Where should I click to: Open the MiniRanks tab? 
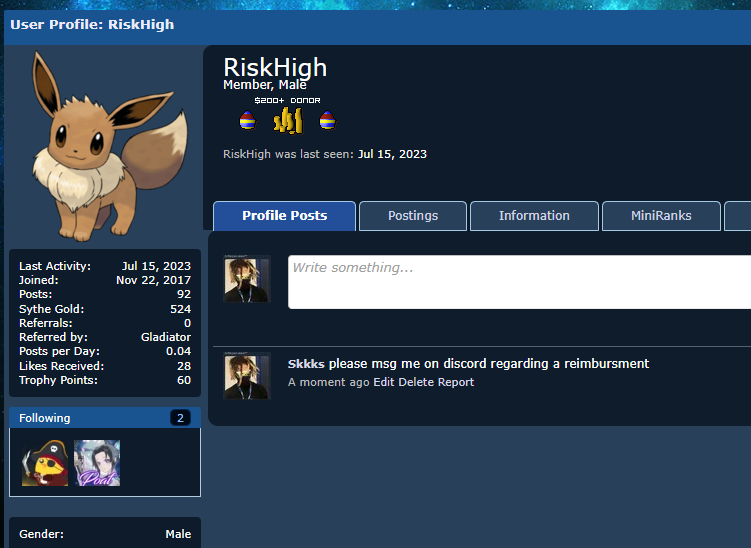point(661,216)
